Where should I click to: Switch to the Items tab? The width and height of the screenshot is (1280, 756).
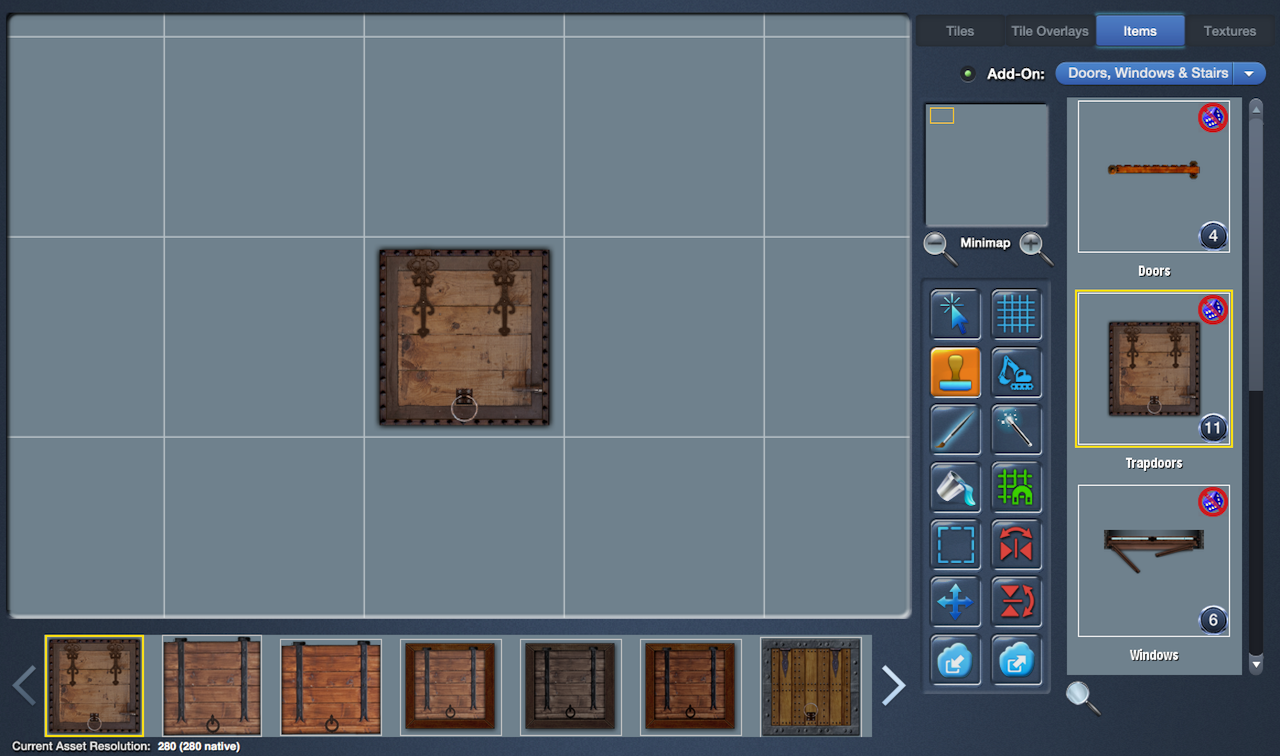click(x=1140, y=31)
